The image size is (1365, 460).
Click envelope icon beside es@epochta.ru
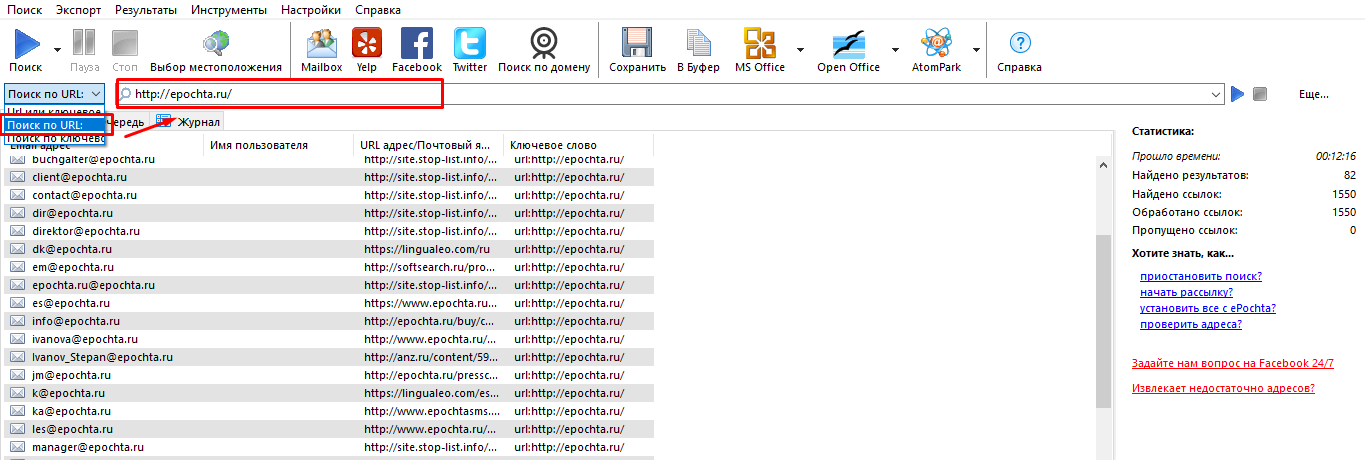(x=17, y=303)
